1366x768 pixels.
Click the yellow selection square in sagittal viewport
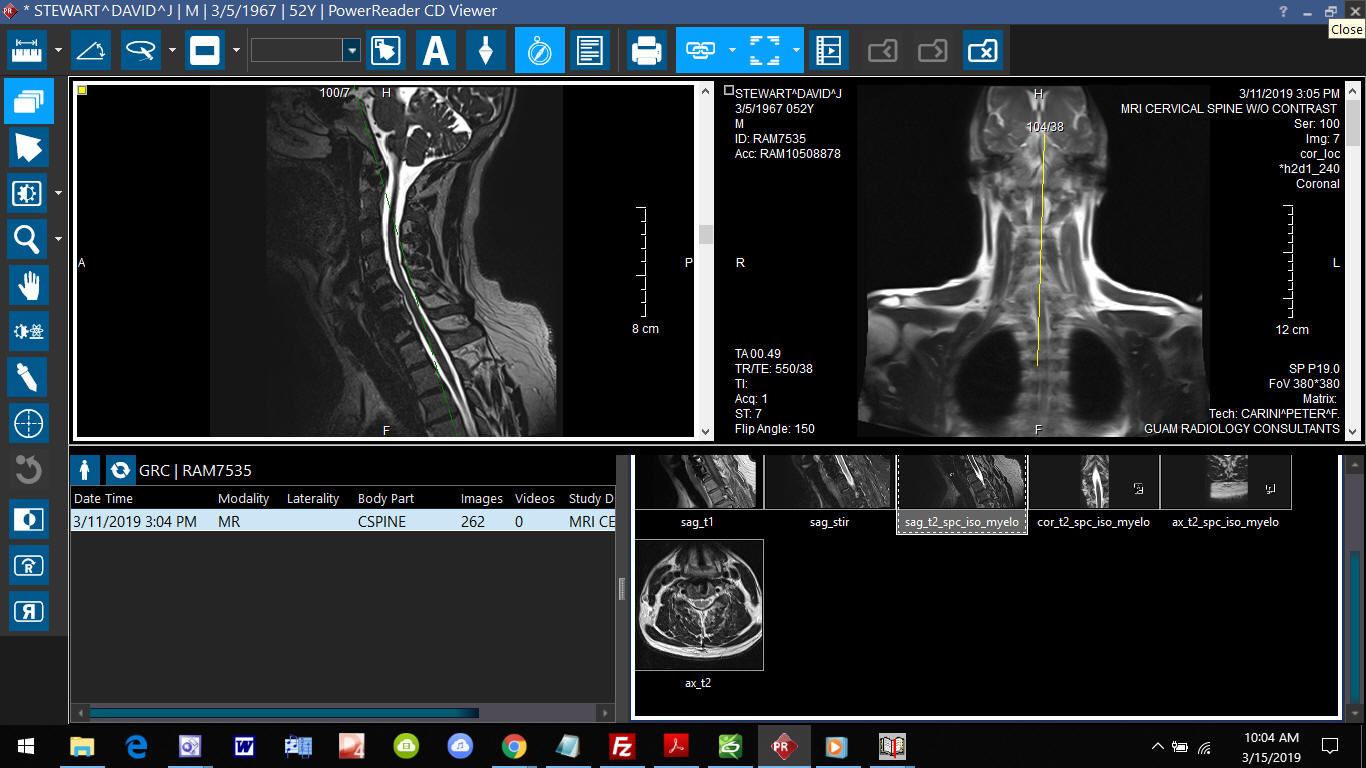click(82, 90)
